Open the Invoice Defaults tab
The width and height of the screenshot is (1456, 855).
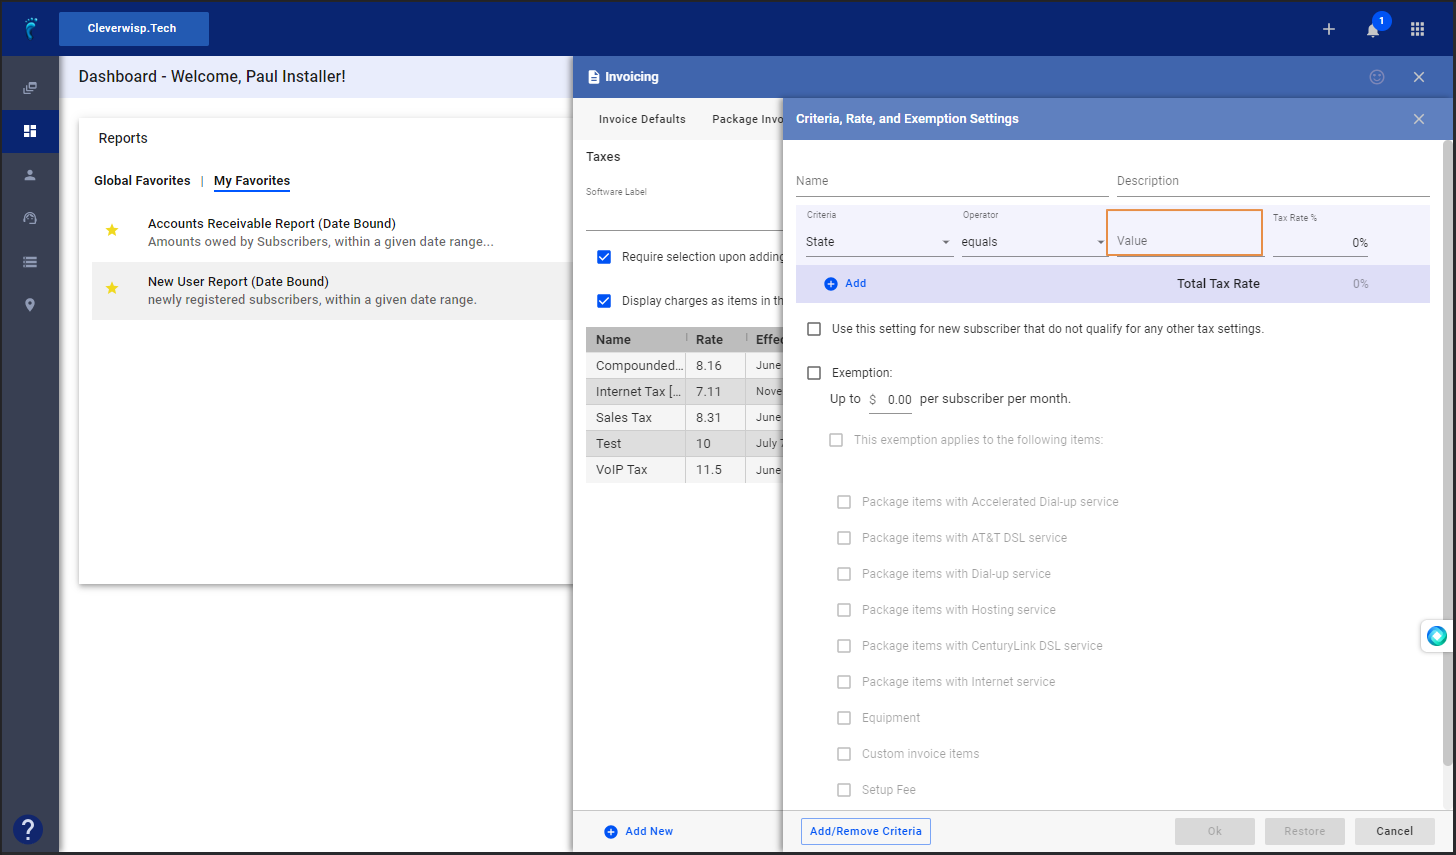pos(642,119)
